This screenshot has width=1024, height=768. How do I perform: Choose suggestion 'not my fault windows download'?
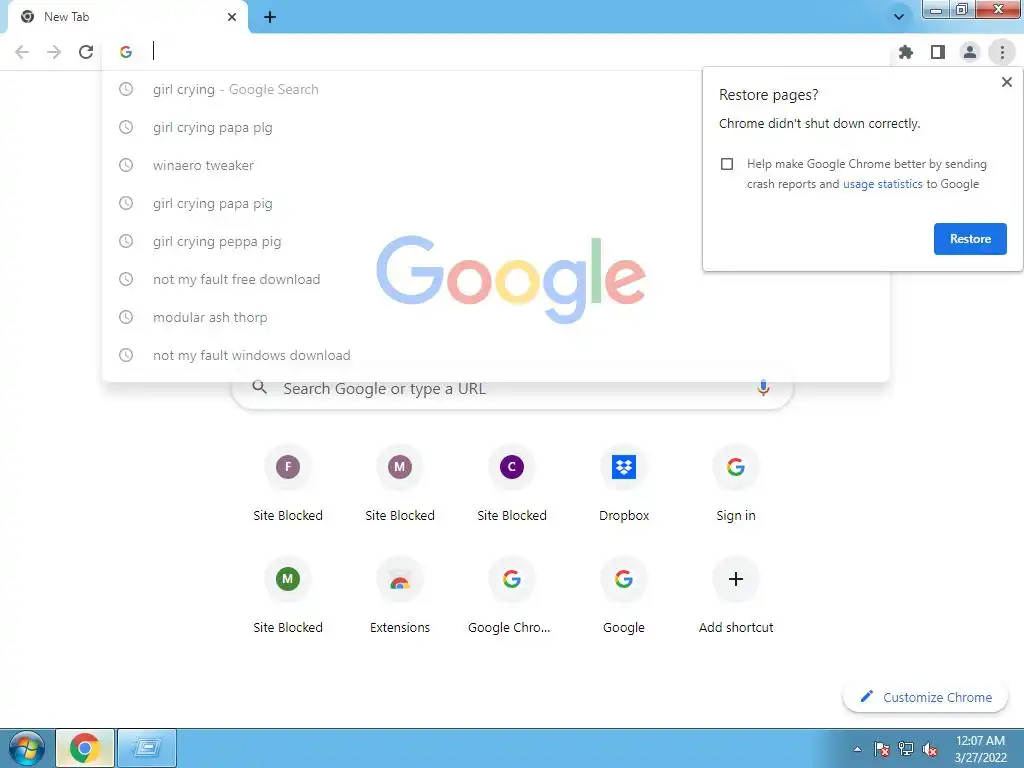[496, 355]
